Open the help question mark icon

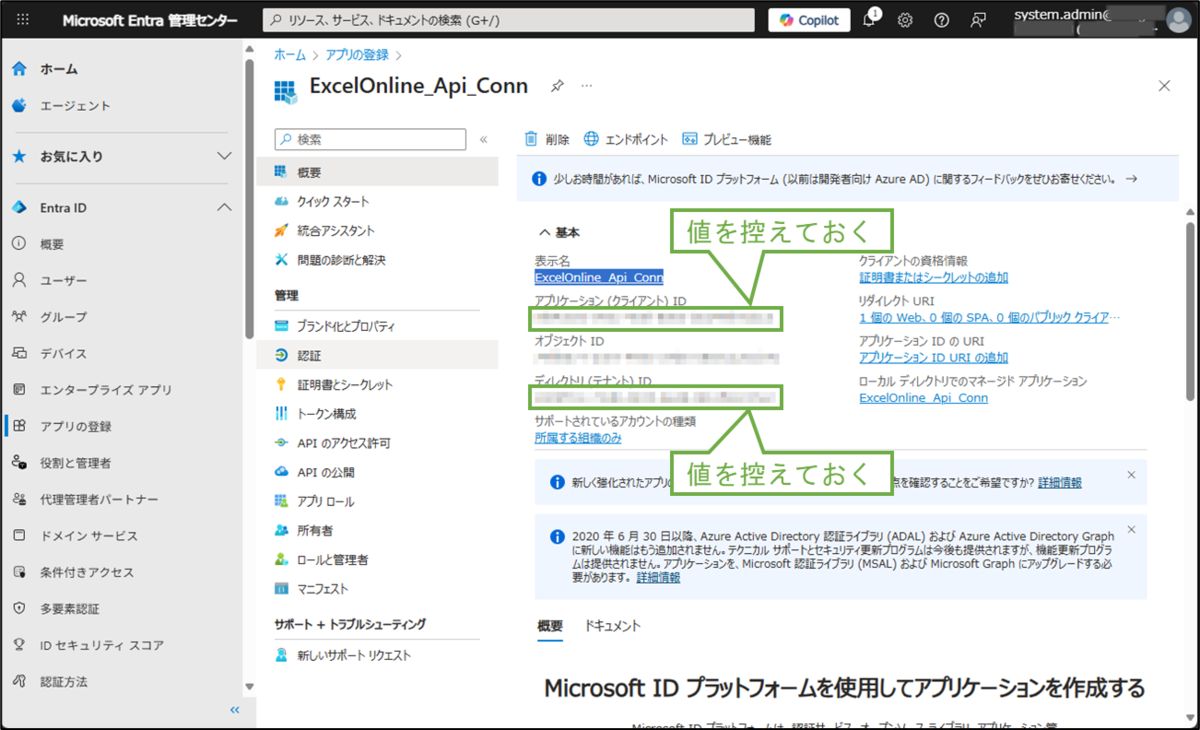pyautogui.click(x=941, y=20)
